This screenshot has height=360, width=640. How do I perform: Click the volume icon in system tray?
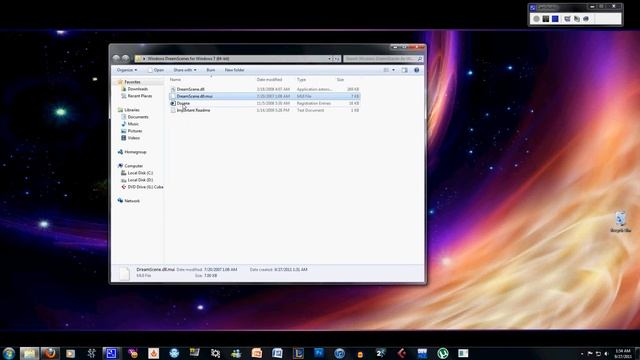(x=607, y=353)
